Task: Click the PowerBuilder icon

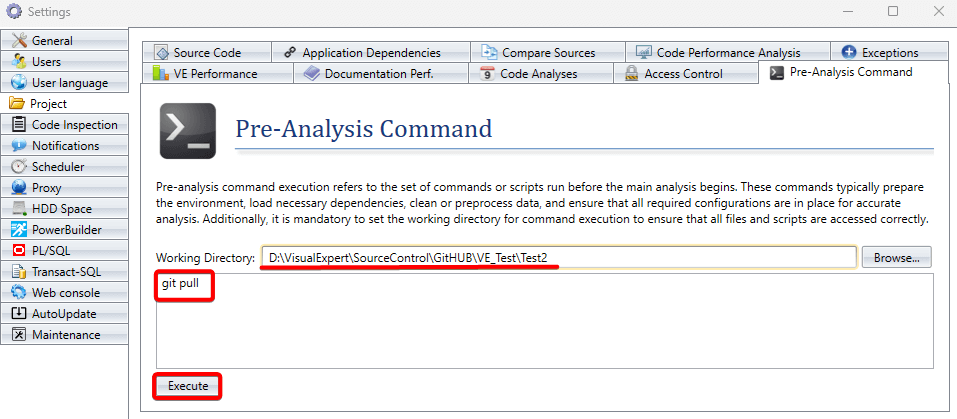Action: (20, 230)
